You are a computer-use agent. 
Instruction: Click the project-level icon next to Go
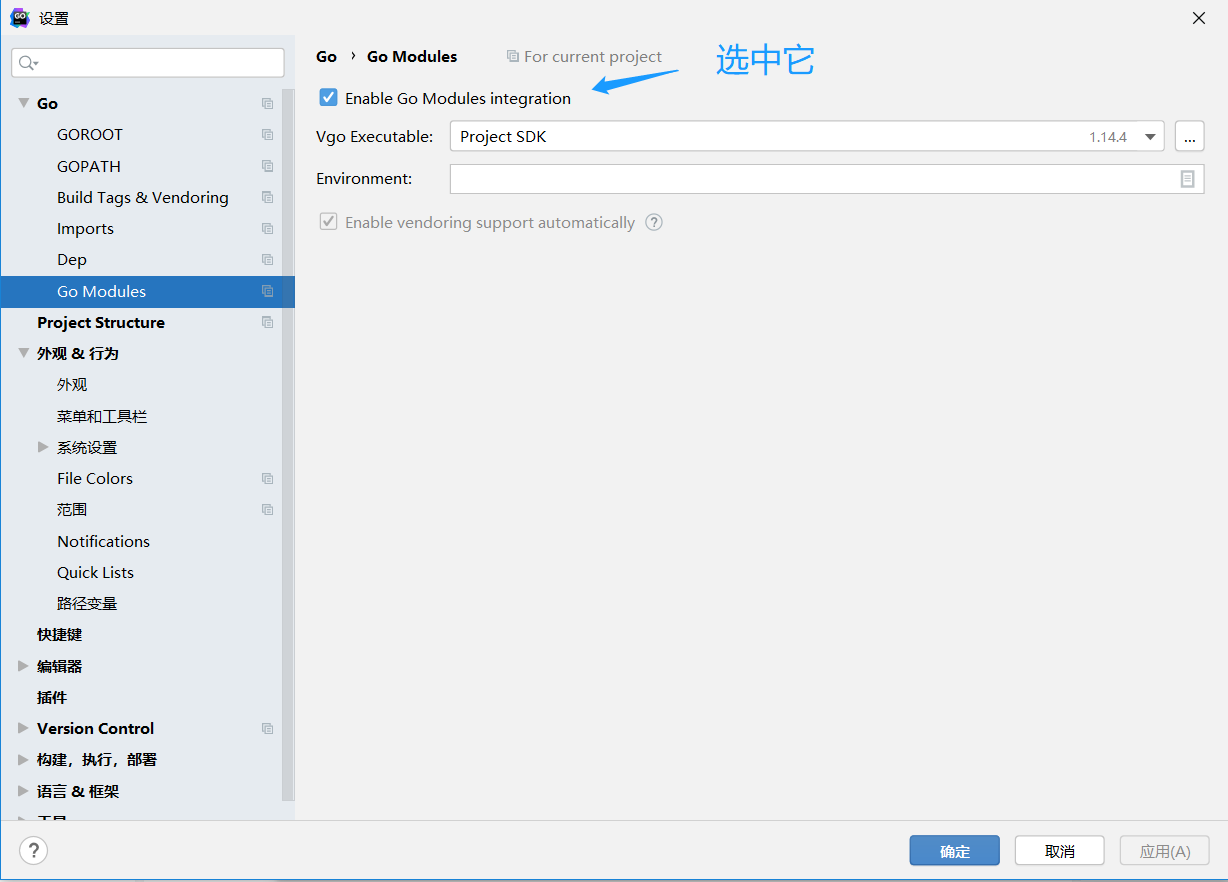[267, 103]
